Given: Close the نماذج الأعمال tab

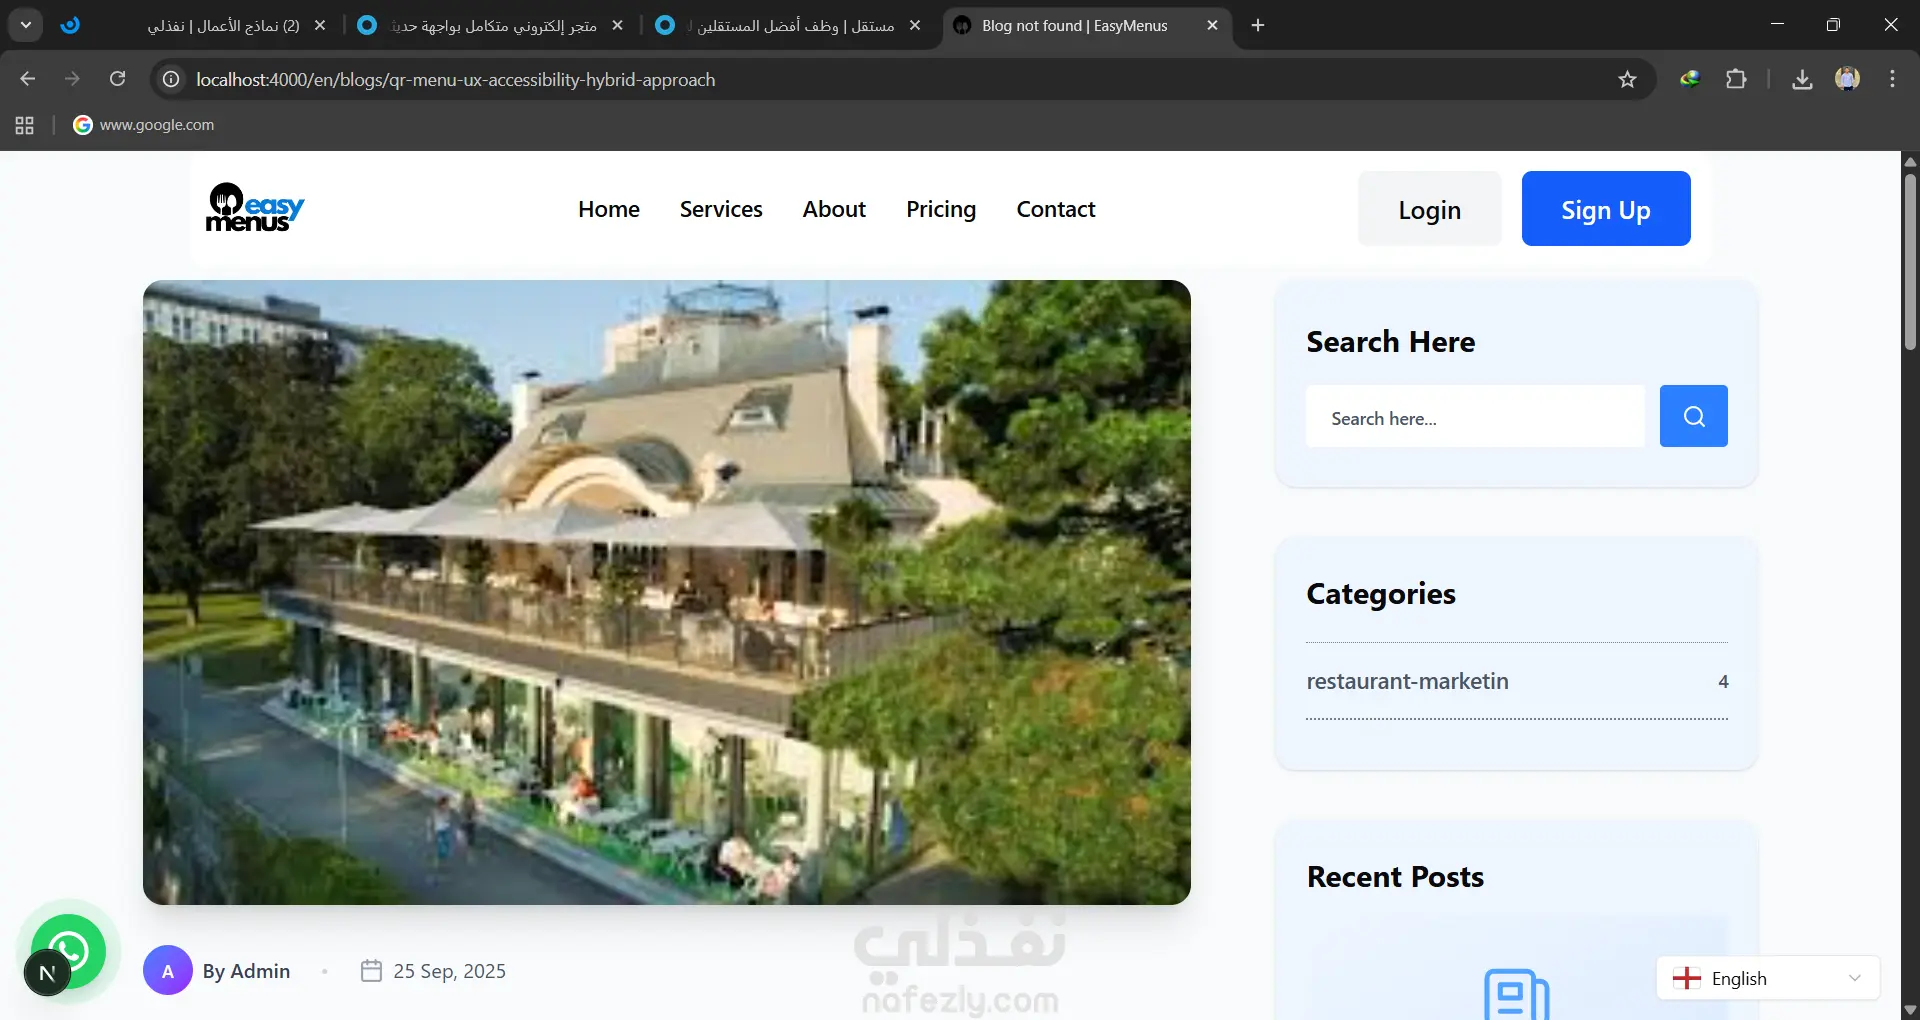Looking at the screenshot, I should pyautogui.click(x=320, y=25).
